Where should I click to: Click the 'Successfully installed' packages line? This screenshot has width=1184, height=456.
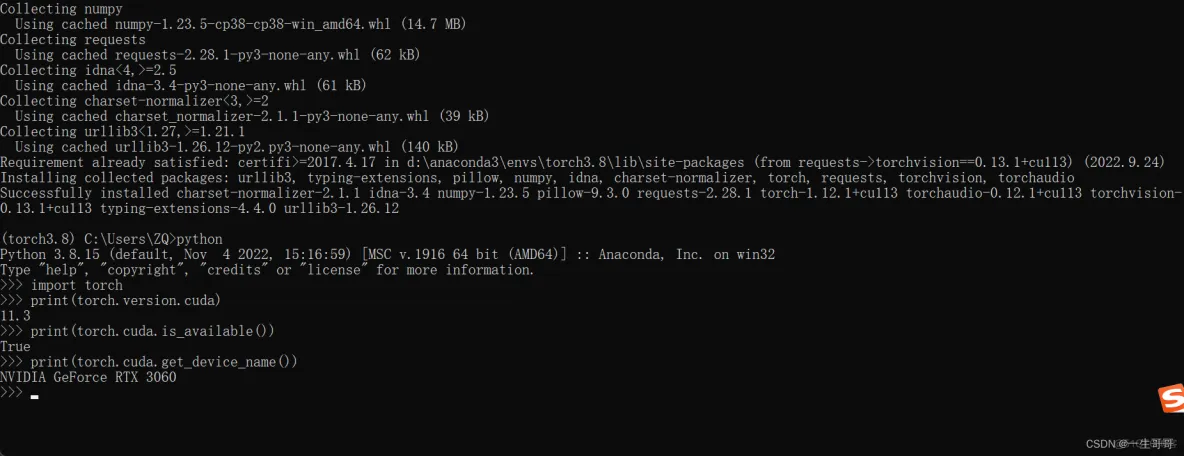tap(592, 201)
